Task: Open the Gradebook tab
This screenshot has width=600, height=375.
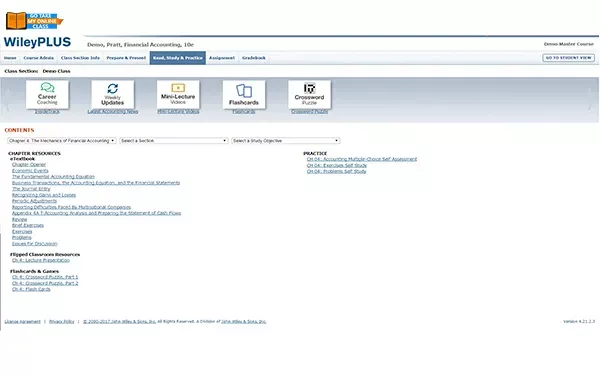Action: pyautogui.click(x=254, y=58)
